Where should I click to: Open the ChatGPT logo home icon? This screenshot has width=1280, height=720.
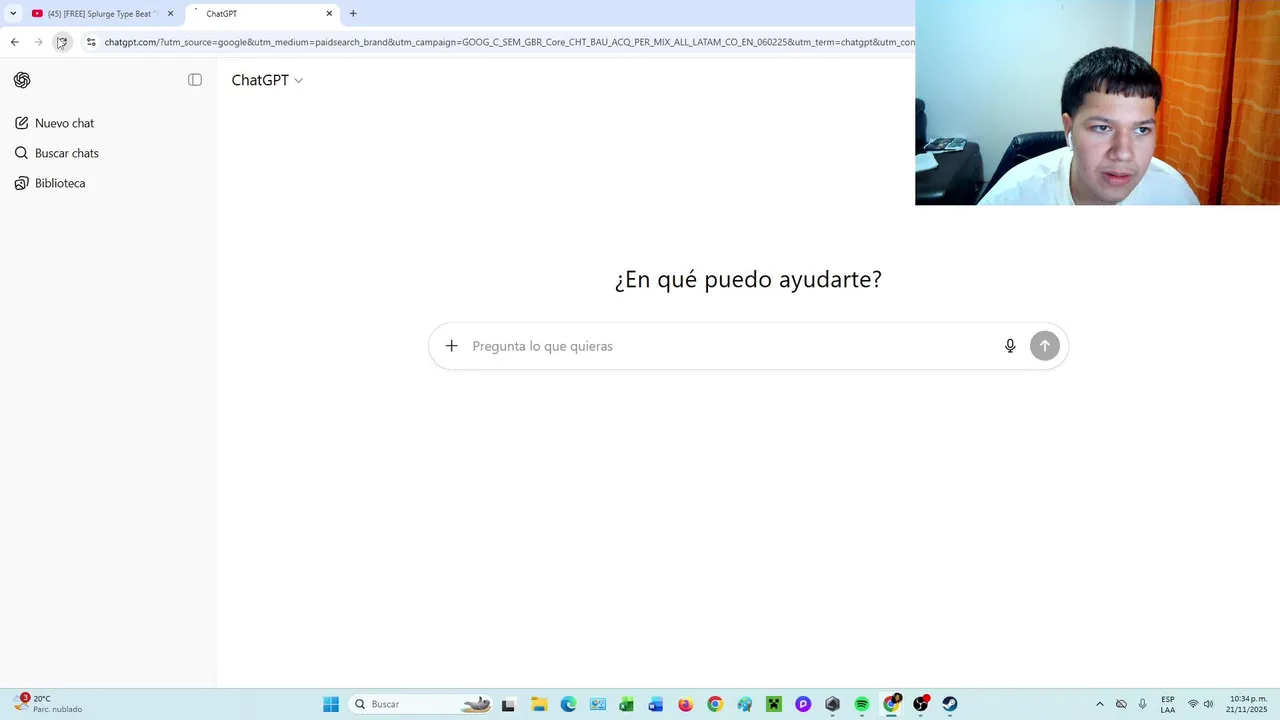point(22,80)
